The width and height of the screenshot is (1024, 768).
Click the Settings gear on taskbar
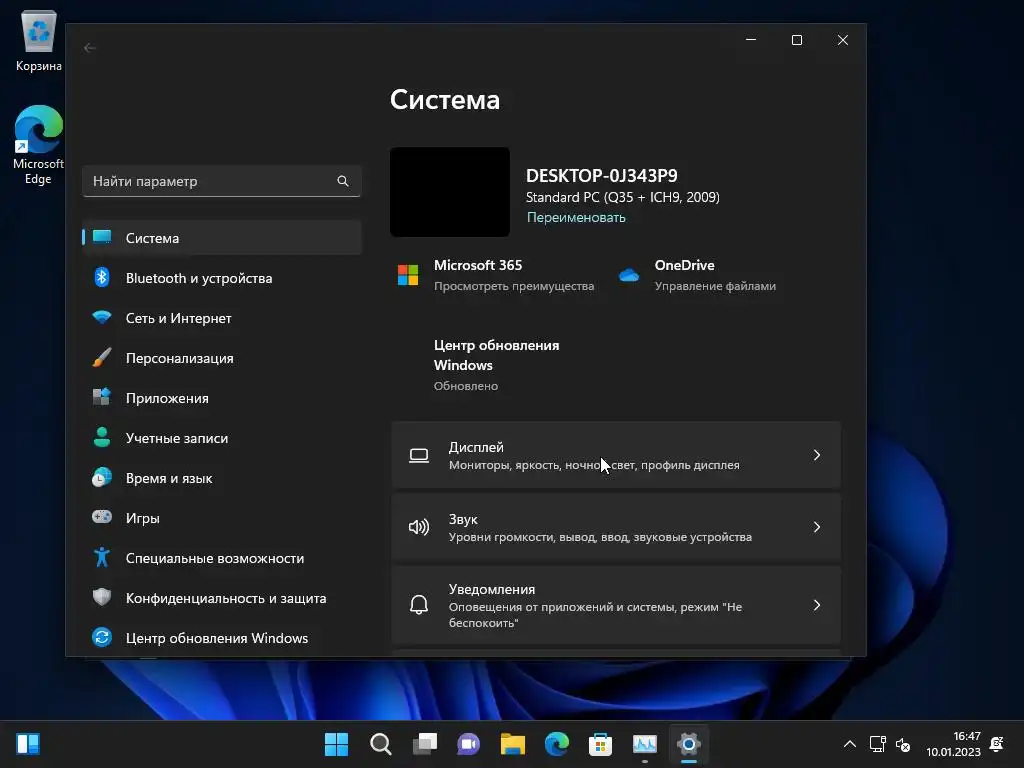(x=688, y=744)
